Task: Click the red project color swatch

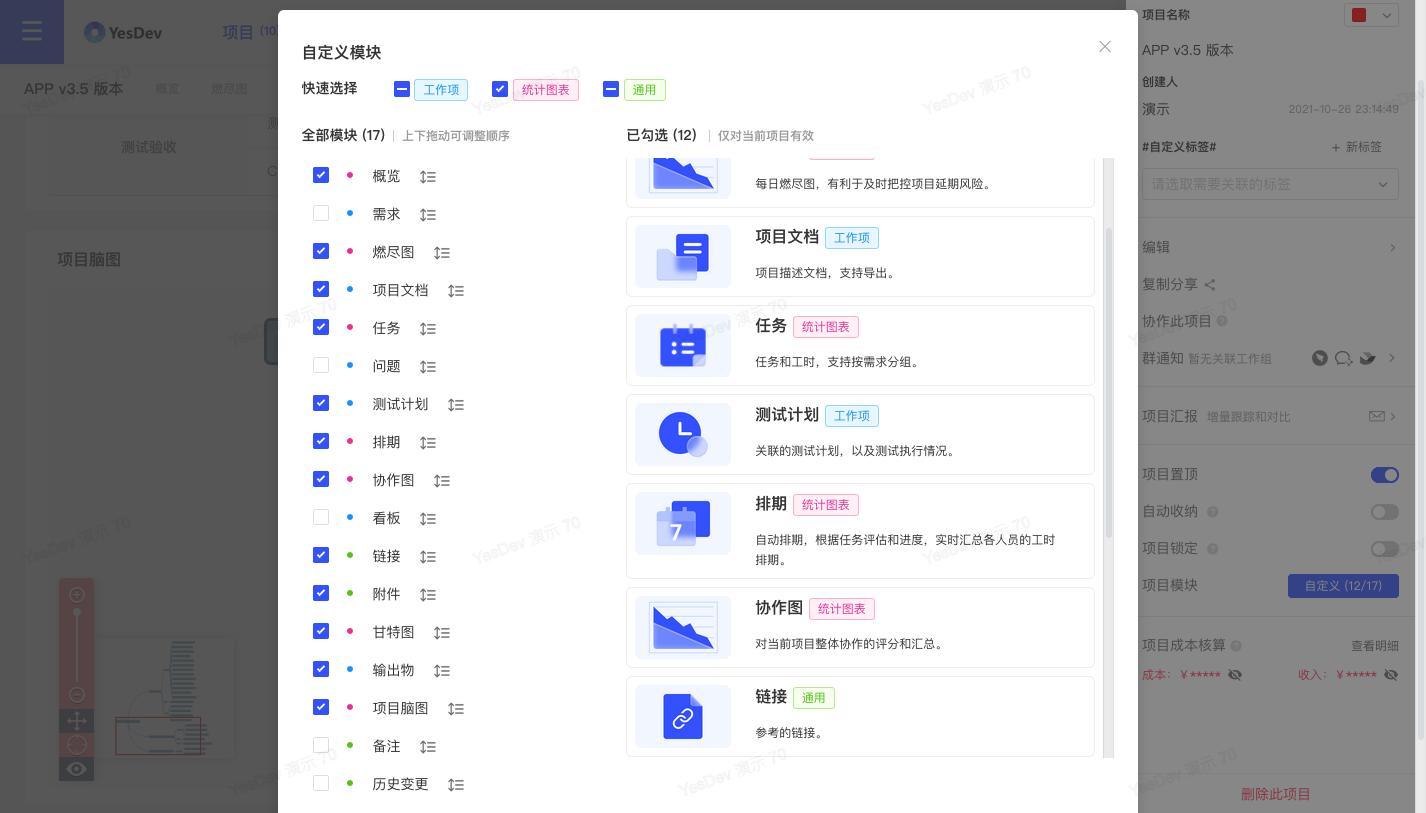Action: pyautogui.click(x=1359, y=15)
